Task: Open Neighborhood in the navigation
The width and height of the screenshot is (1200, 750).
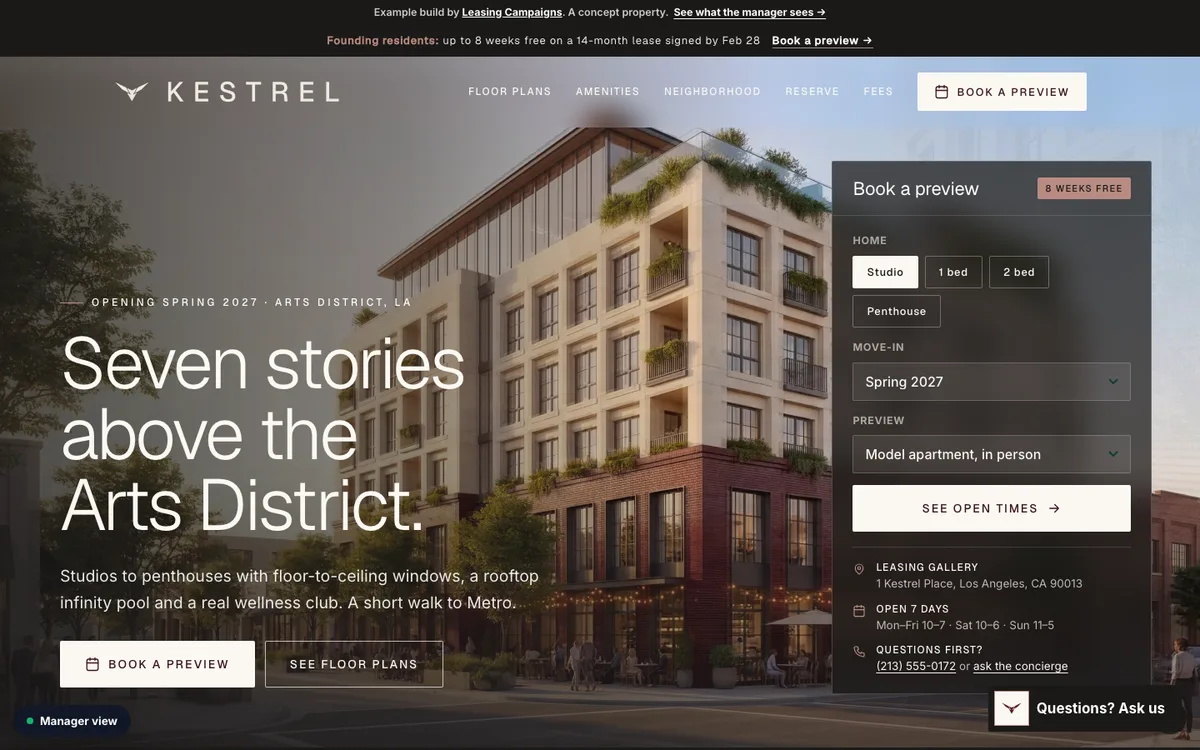Action: point(712,91)
